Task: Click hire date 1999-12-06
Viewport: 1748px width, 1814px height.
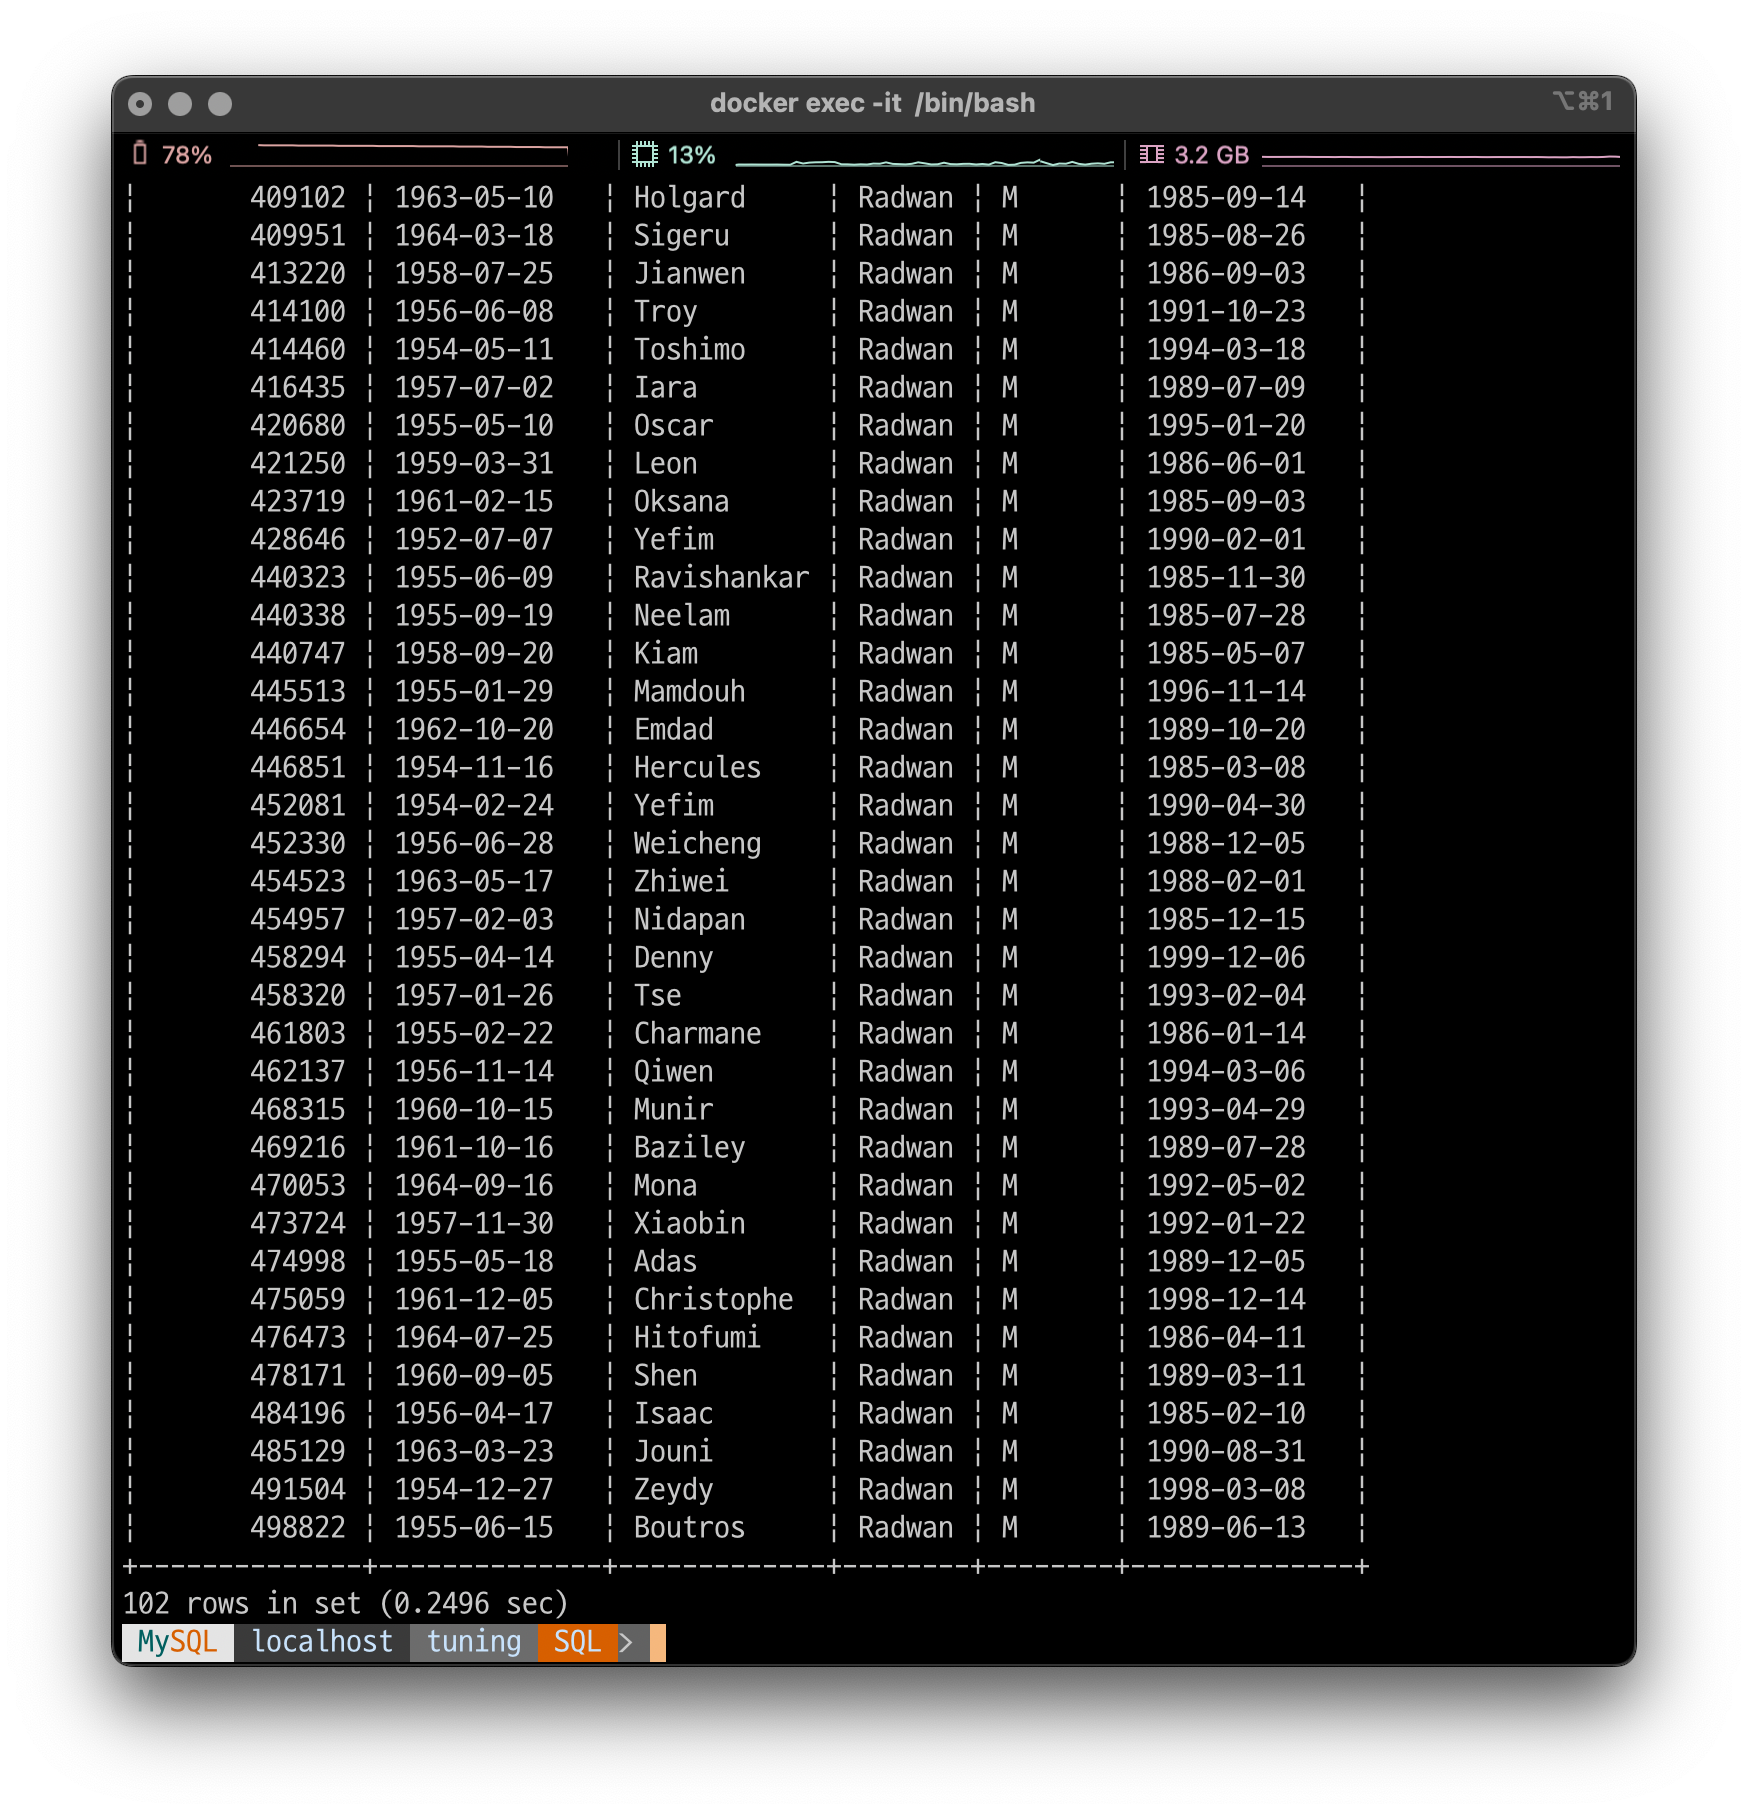Action: click(x=1225, y=958)
